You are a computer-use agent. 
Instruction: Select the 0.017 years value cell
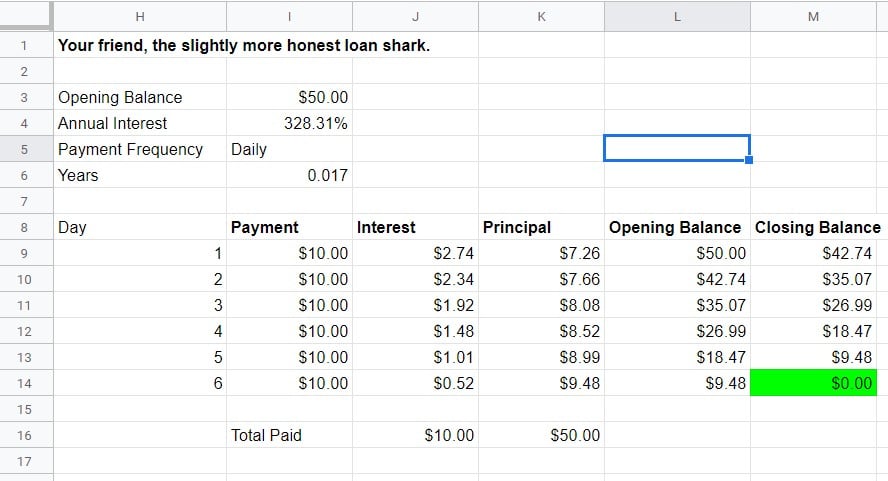[x=289, y=176]
